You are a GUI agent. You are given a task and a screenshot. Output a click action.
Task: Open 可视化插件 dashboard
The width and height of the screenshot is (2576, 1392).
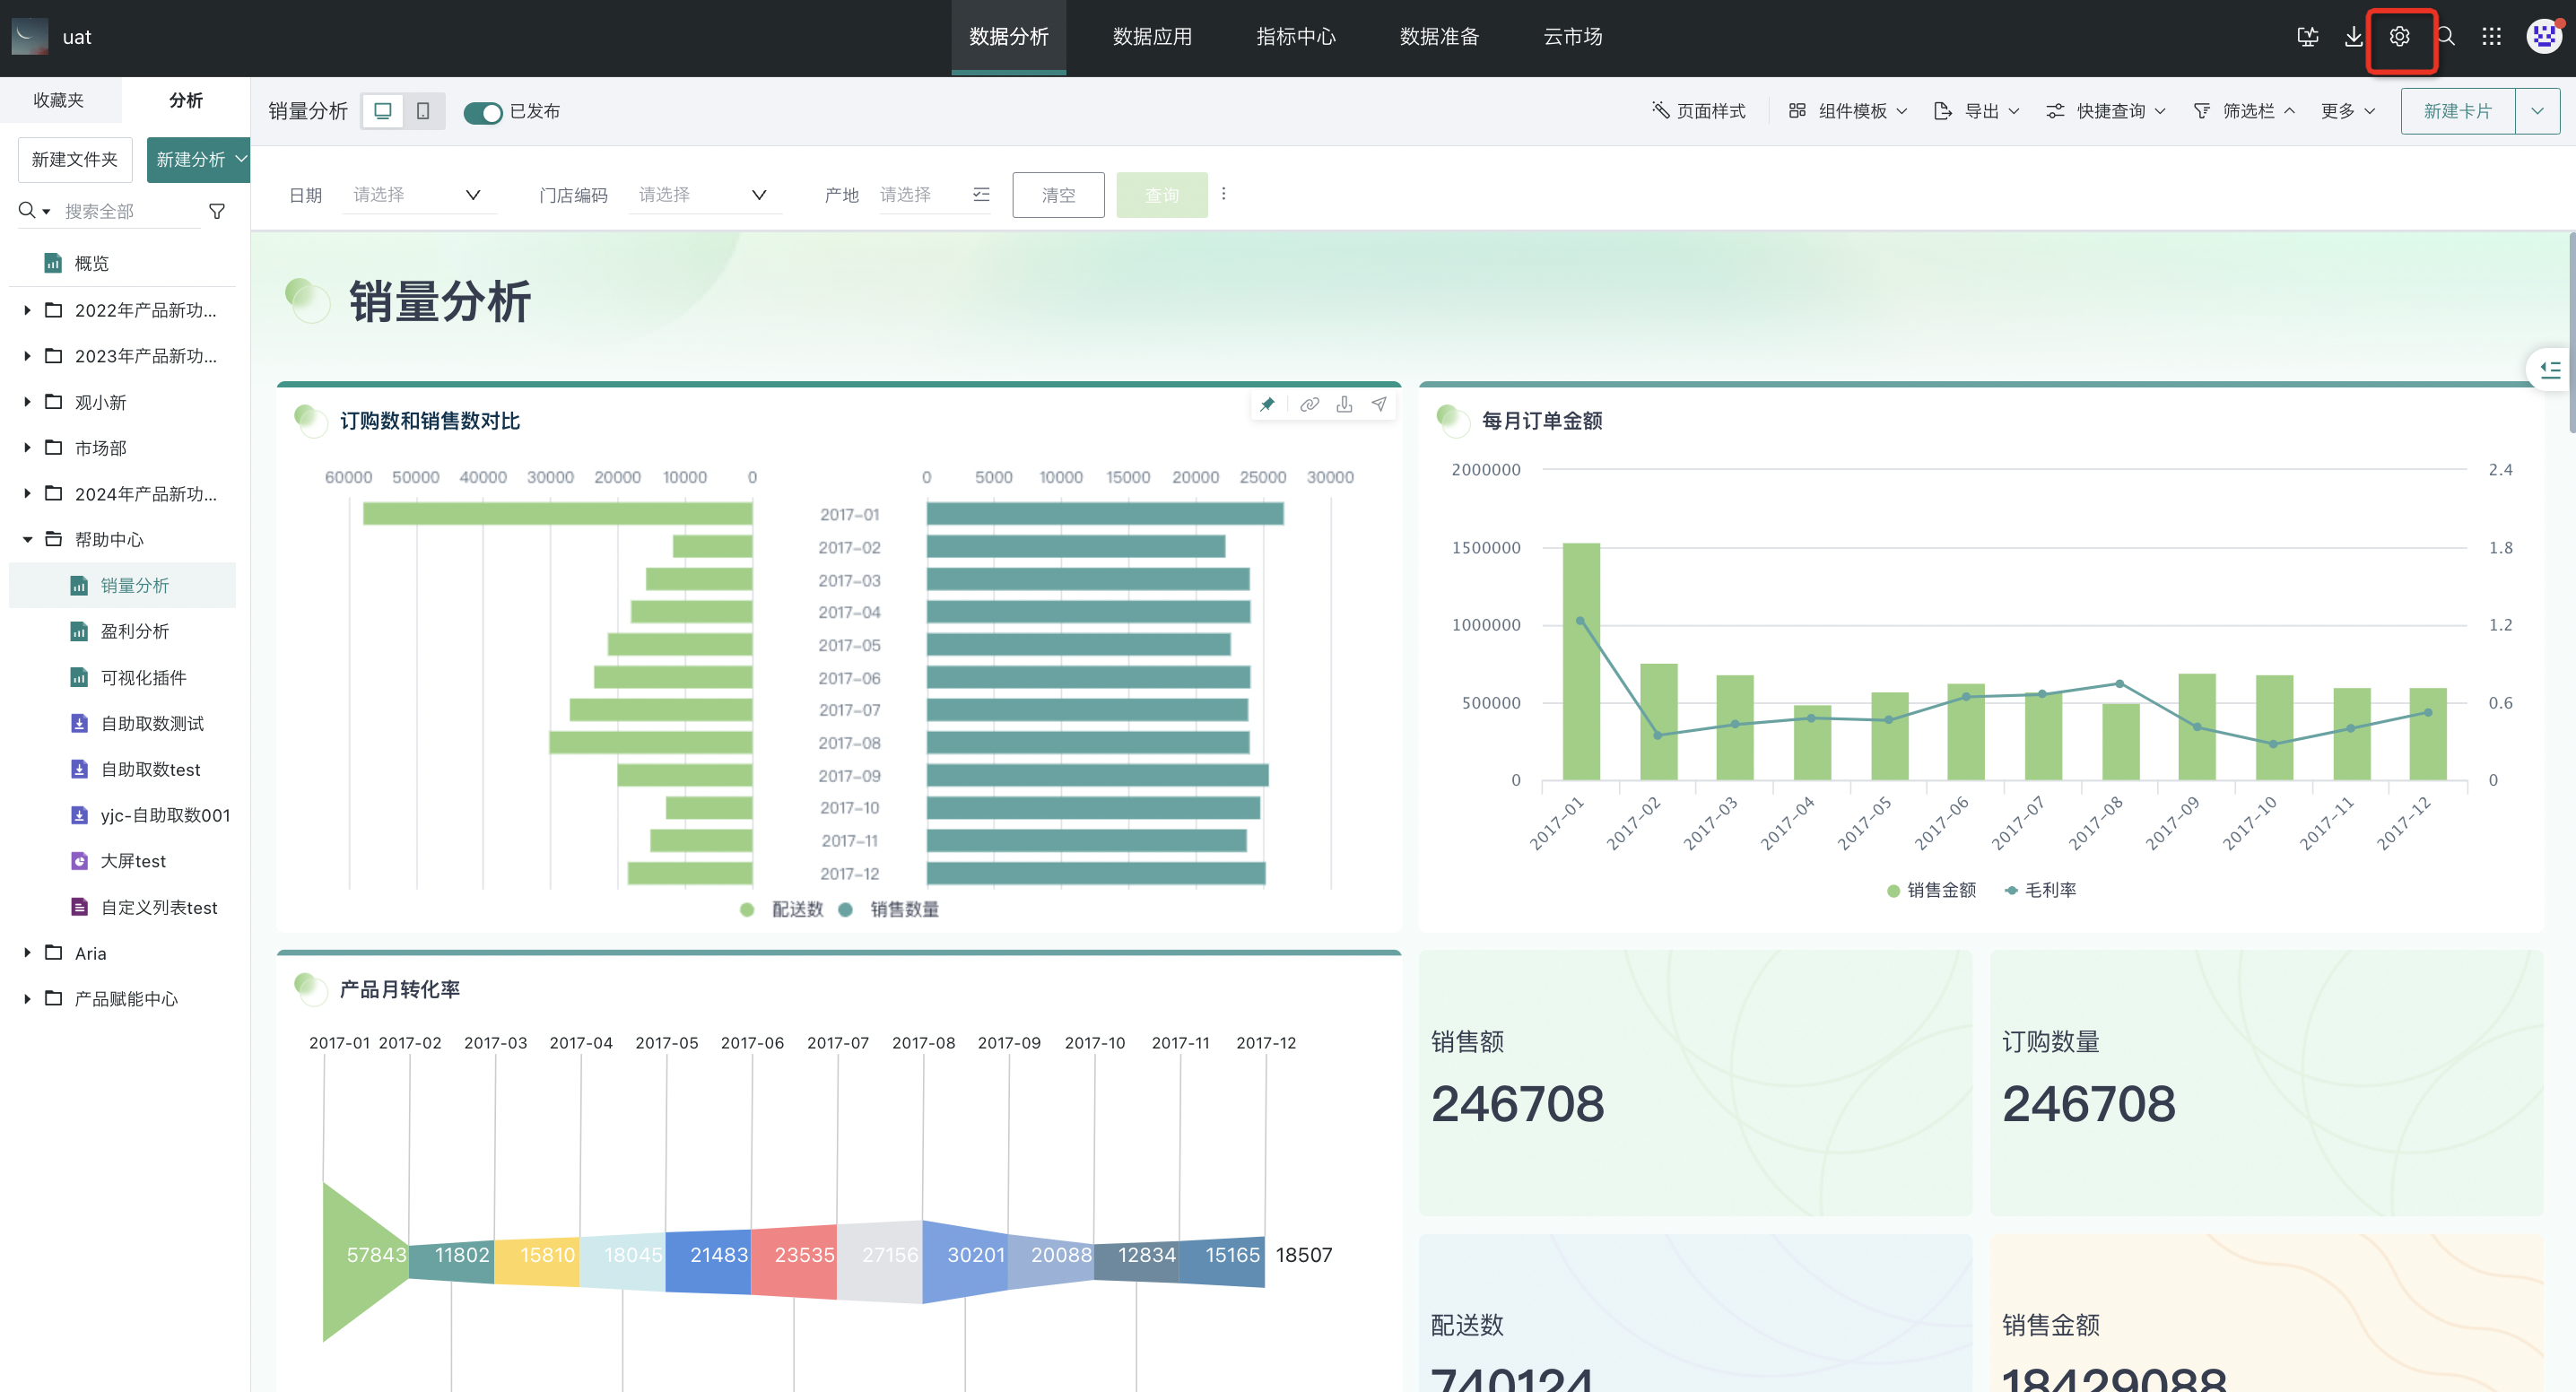click(143, 677)
